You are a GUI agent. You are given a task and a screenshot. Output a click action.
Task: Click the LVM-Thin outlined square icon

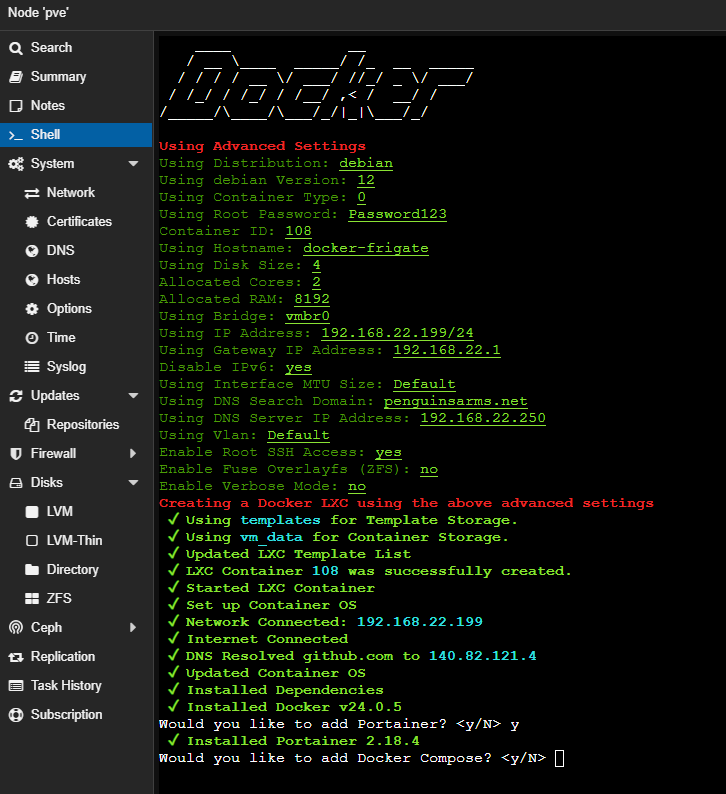(32, 541)
